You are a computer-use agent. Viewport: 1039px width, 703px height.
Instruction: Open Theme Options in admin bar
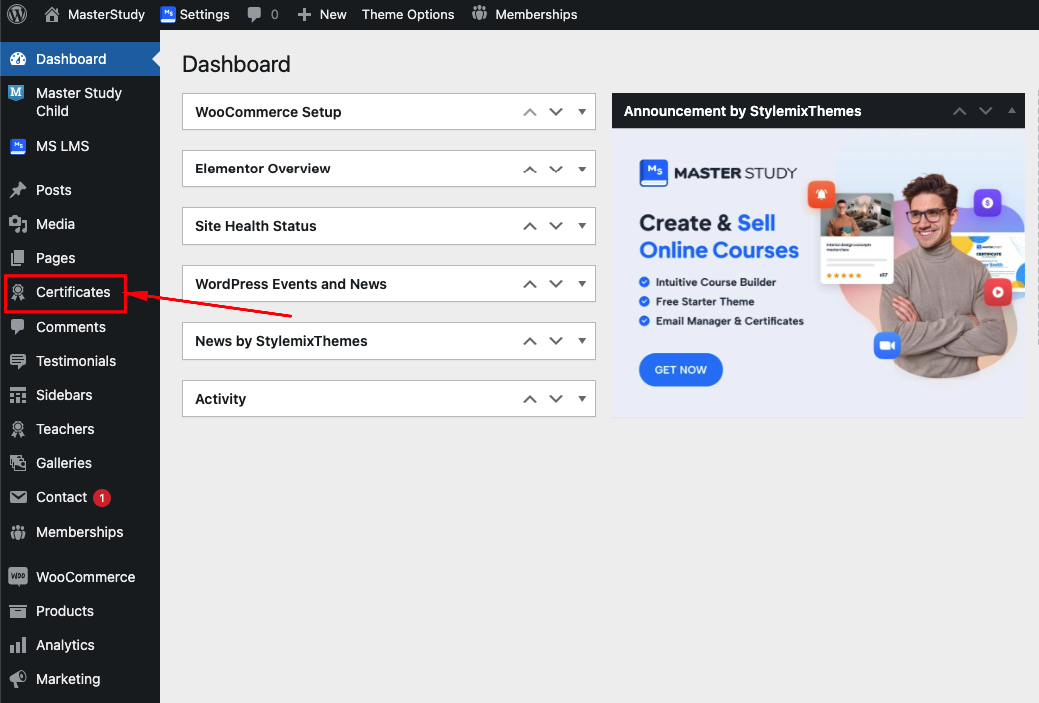408,15
